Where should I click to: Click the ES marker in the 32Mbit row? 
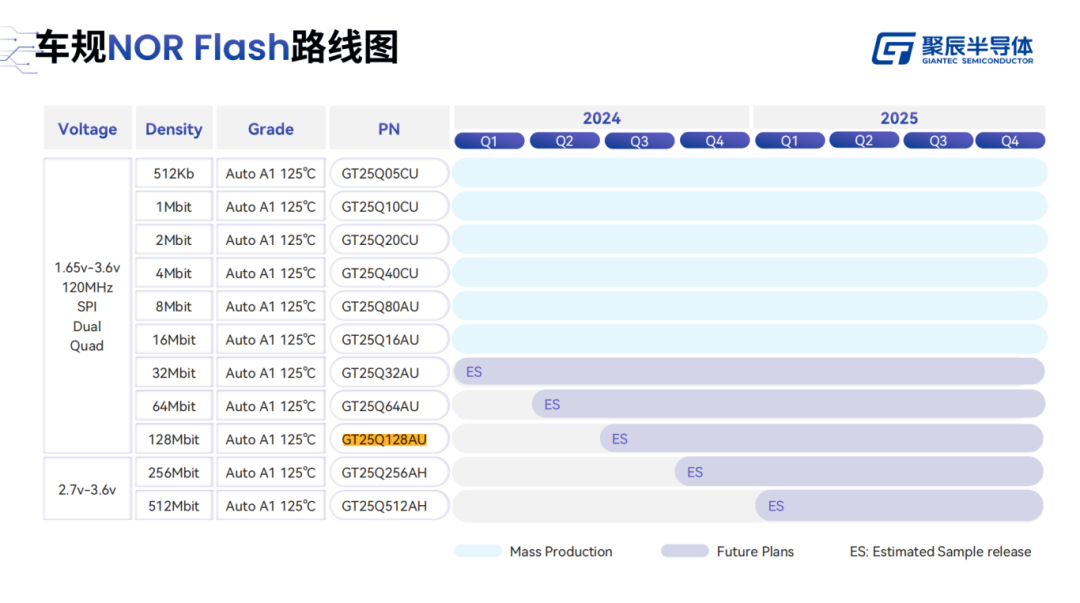click(x=474, y=372)
